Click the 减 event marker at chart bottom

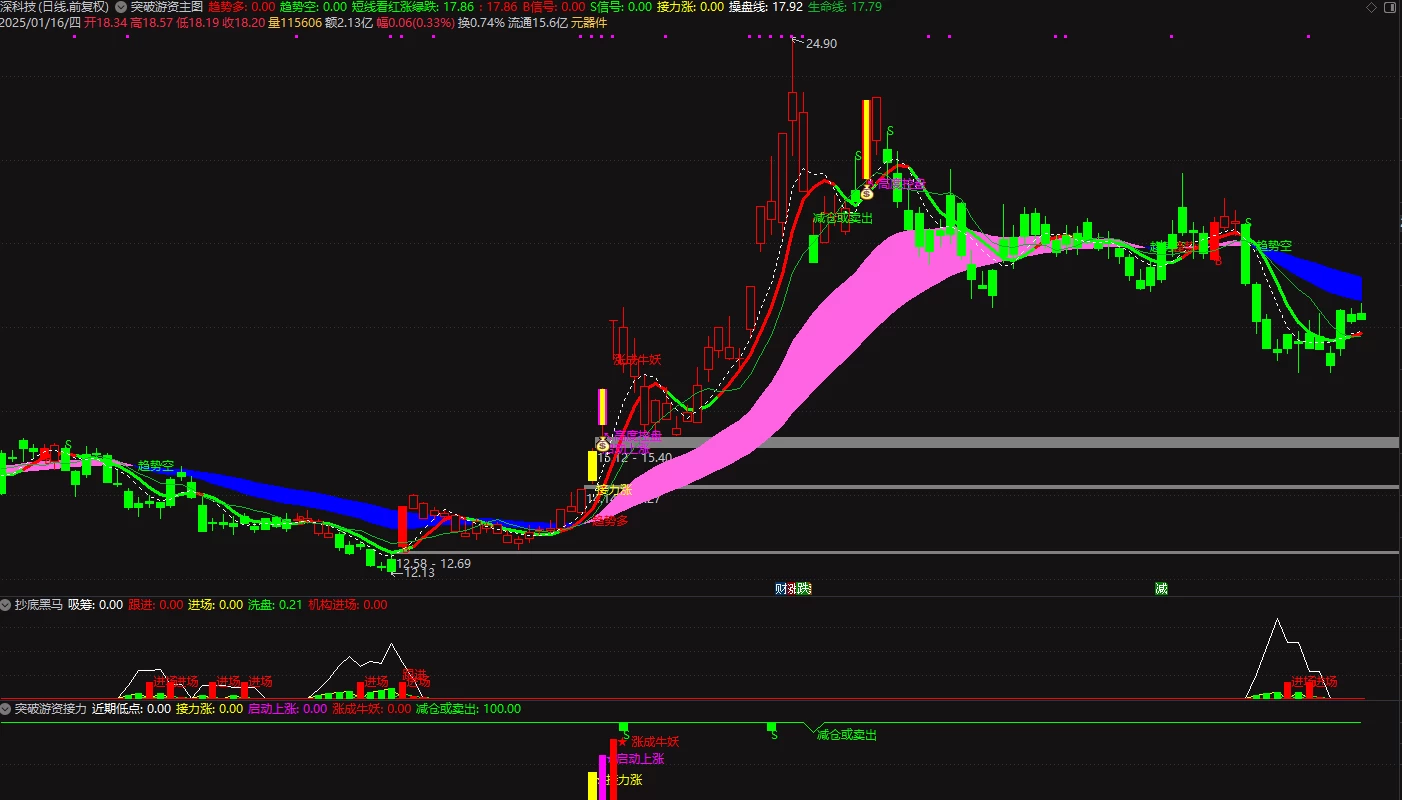[x=1161, y=589]
